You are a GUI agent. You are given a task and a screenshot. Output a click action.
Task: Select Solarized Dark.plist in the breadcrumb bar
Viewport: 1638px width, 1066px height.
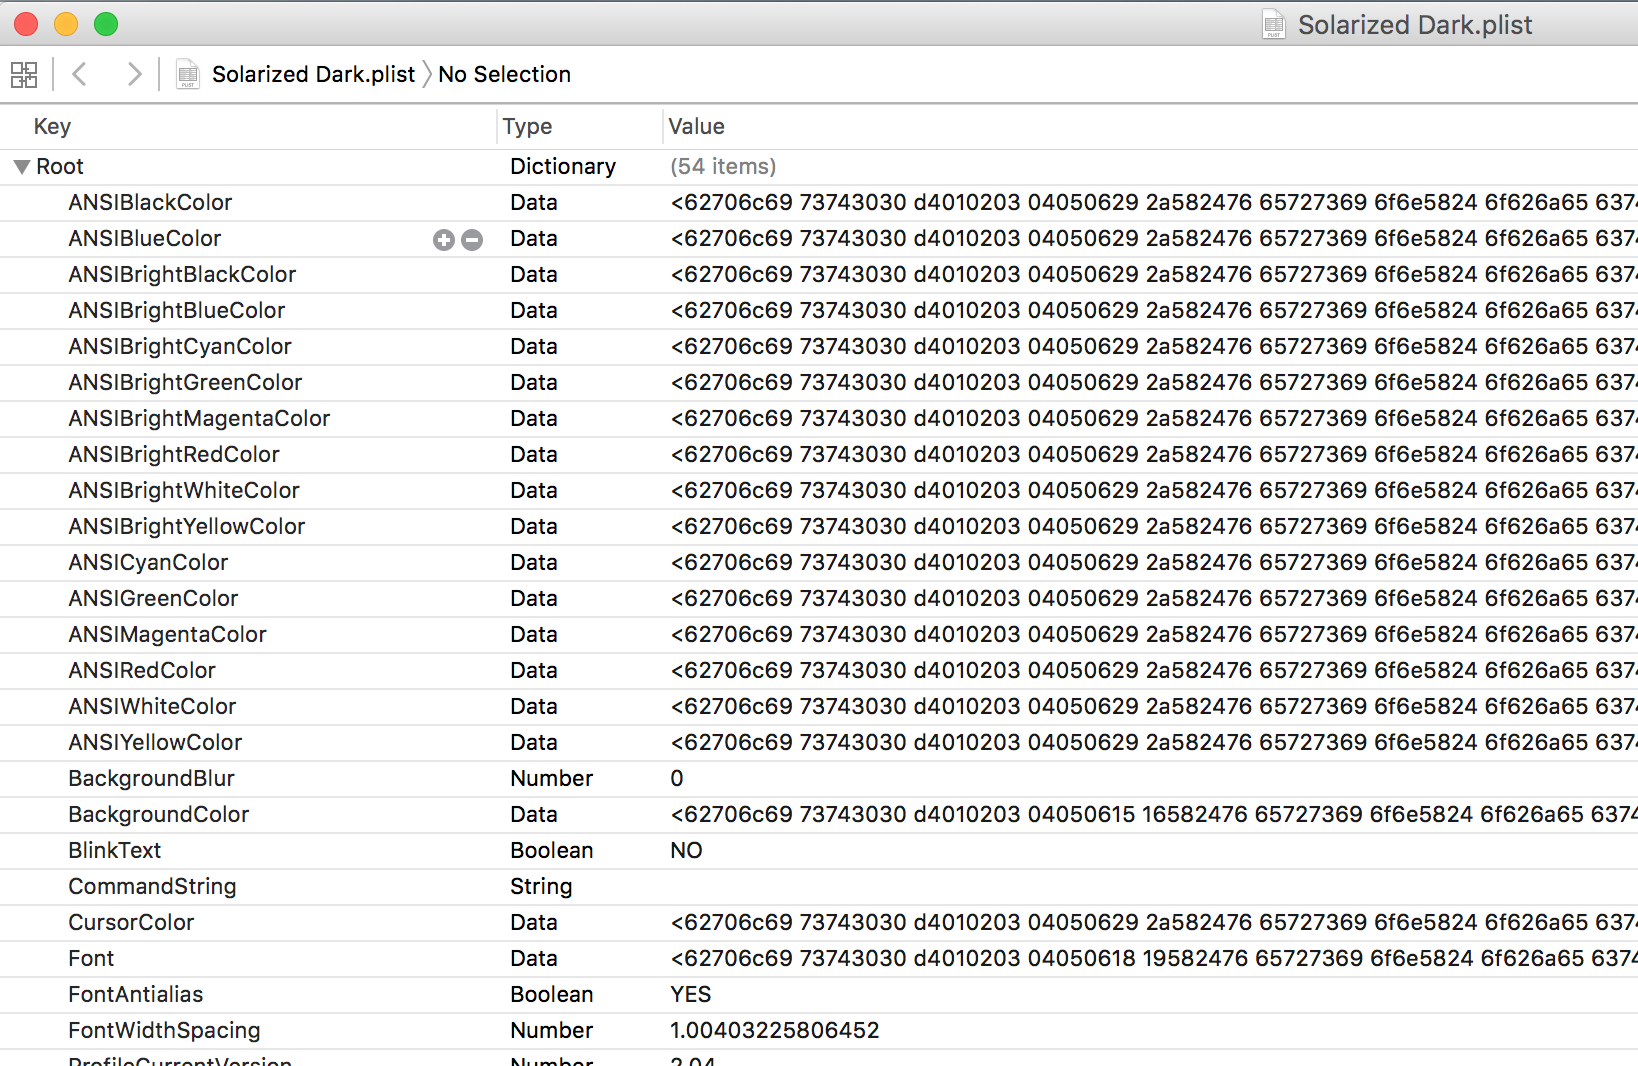(313, 74)
